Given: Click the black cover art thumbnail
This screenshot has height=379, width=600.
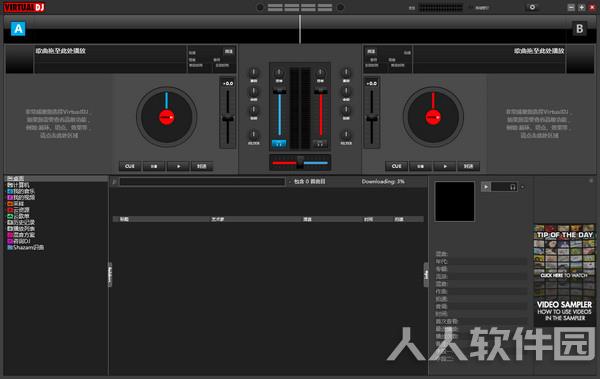Looking at the screenshot, I should point(455,201).
